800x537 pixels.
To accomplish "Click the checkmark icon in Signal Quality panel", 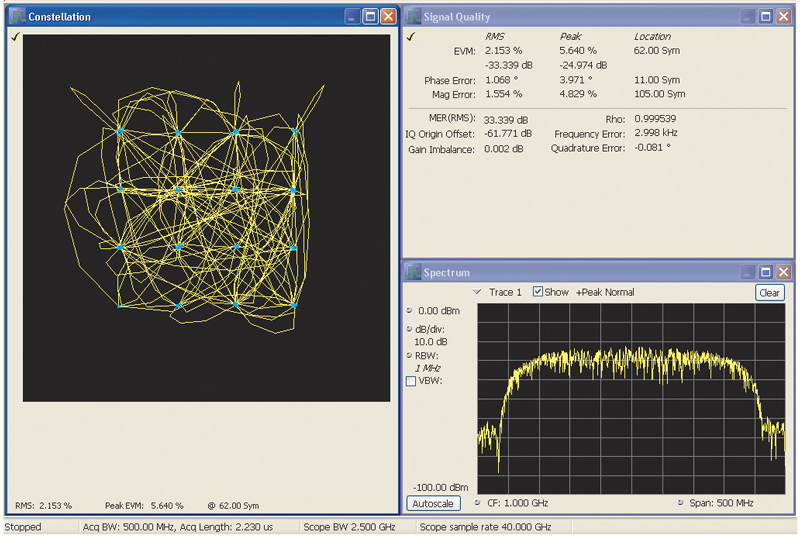I will coord(412,37).
